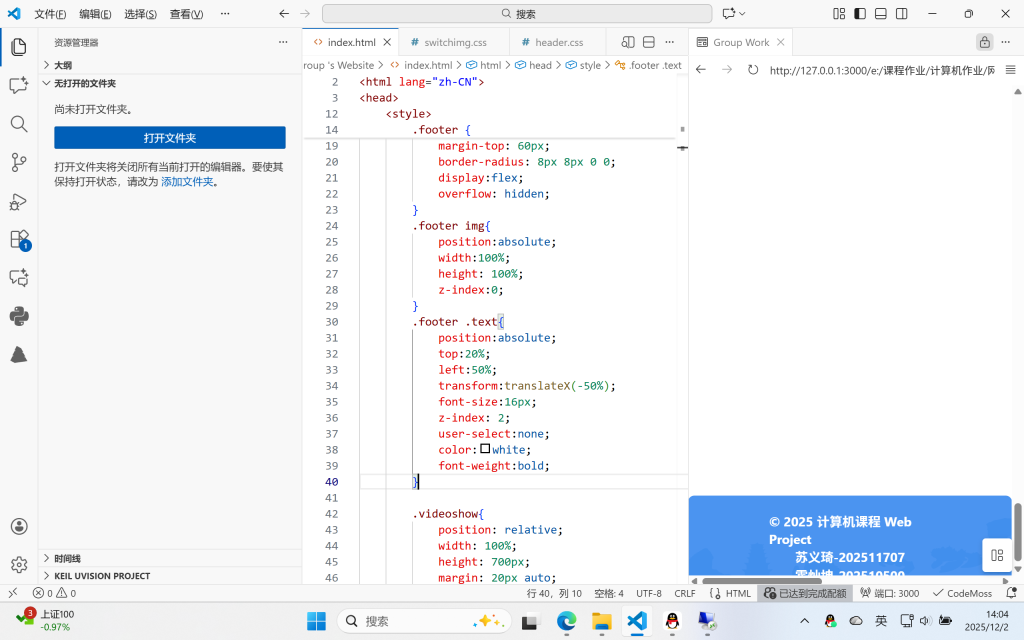Image resolution: width=1024 pixels, height=640 pixels.
Task: Open the Search view in activity bar
Action: (x=18, y=124)
